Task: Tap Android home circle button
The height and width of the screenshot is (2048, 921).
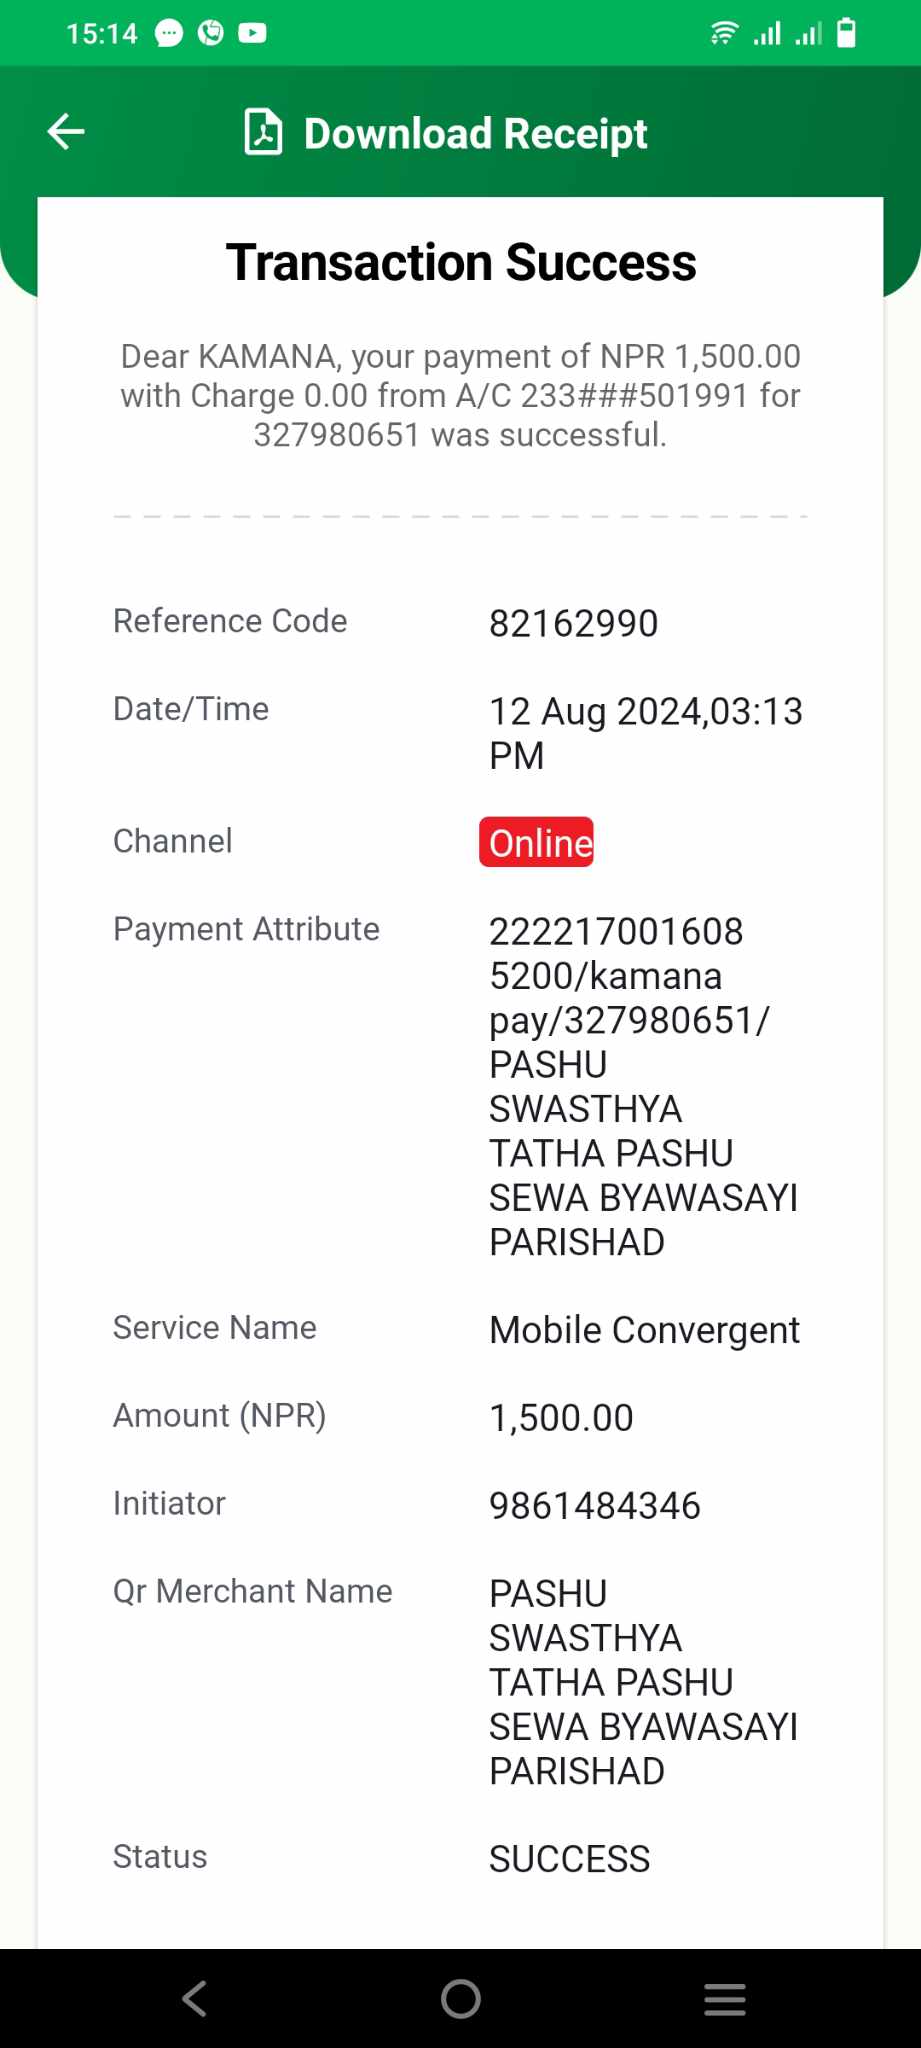Action: 461,1999
